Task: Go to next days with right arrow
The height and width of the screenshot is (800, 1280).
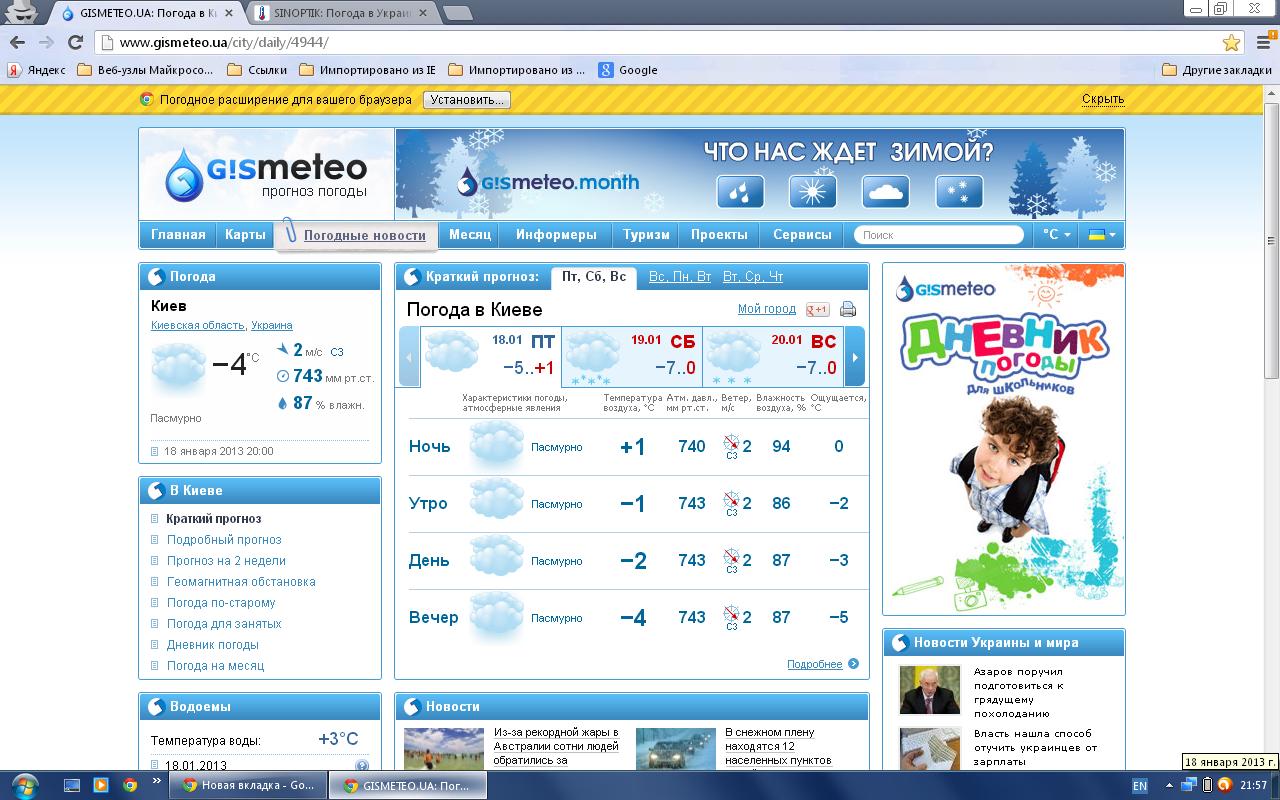Action: click(854, 356)
